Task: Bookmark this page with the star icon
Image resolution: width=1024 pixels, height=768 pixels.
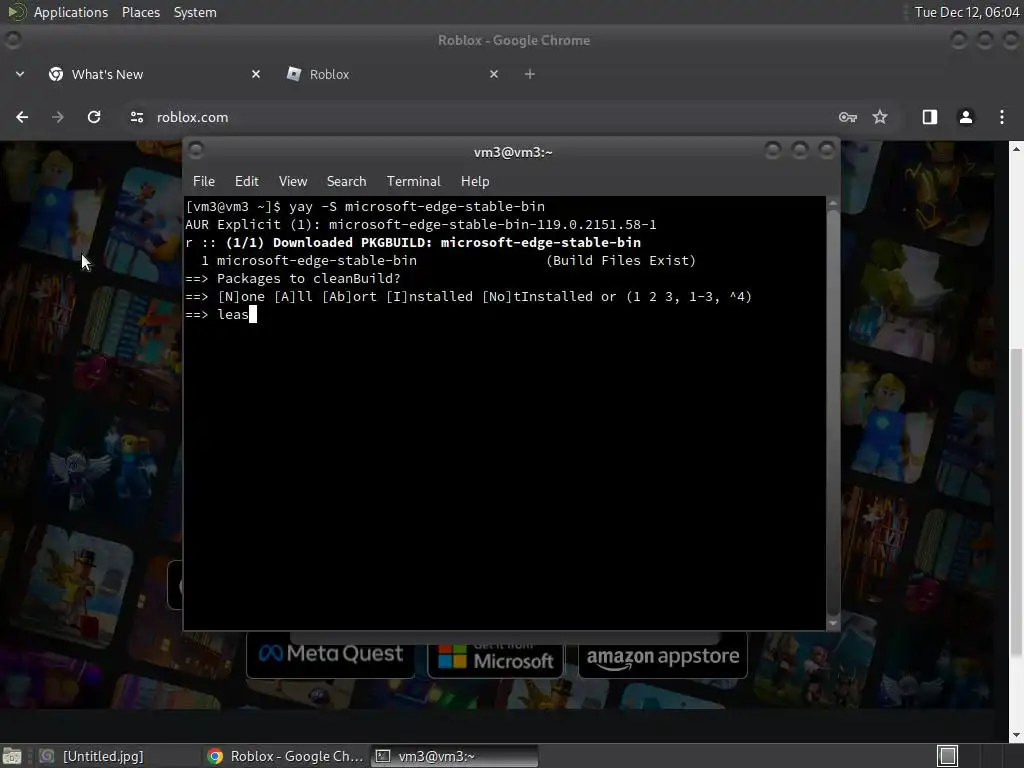Action: click(x=880, y=117)
